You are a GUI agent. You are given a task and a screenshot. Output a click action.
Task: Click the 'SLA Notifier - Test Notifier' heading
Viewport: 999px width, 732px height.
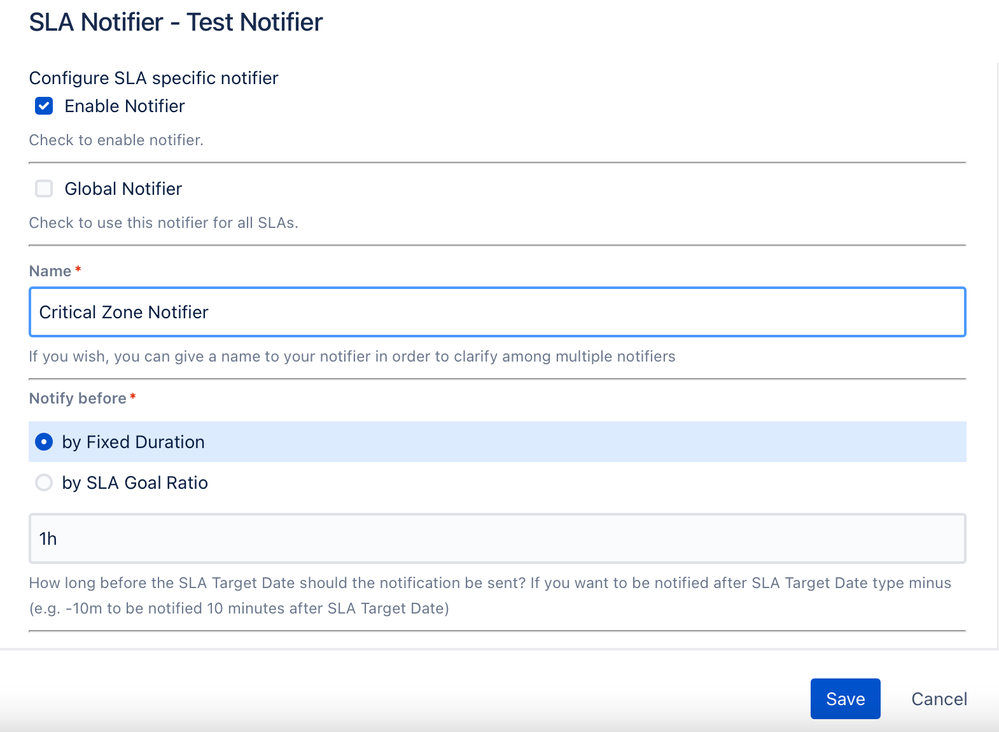click(176, 22)
